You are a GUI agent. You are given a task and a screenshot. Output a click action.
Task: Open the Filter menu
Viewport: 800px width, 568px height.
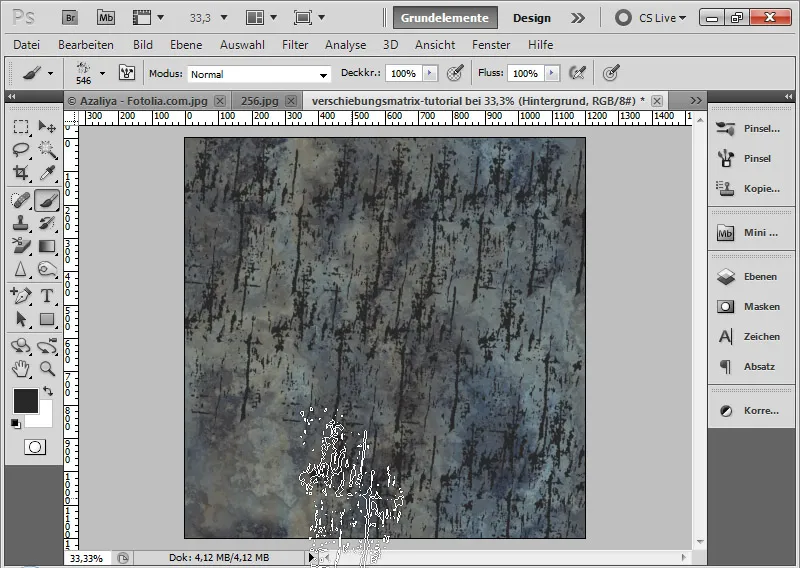(x=295, y=45)
